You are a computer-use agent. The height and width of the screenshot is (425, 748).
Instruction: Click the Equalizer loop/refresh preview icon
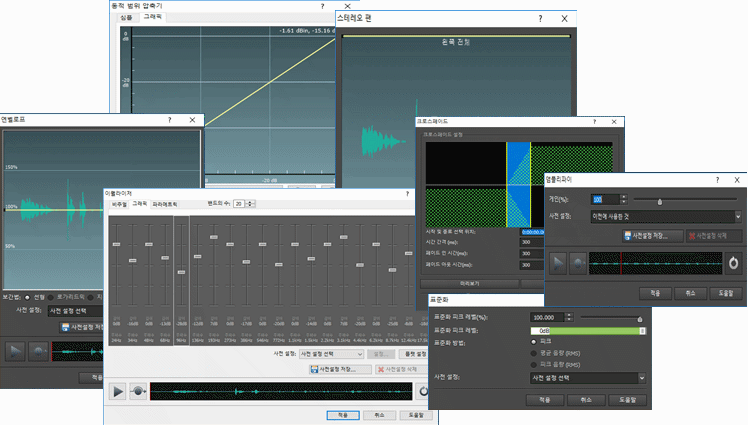[x=423, y=392]
